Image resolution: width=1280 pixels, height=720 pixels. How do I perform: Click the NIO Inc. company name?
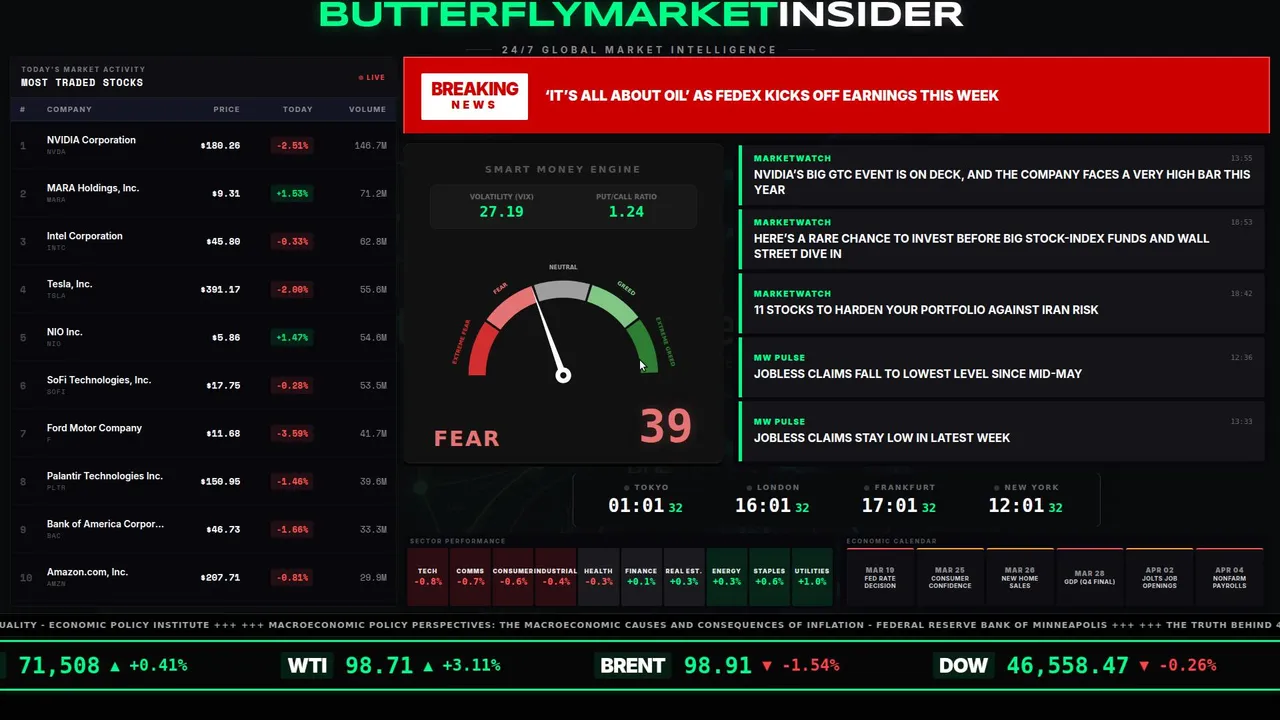click(64, 332)
